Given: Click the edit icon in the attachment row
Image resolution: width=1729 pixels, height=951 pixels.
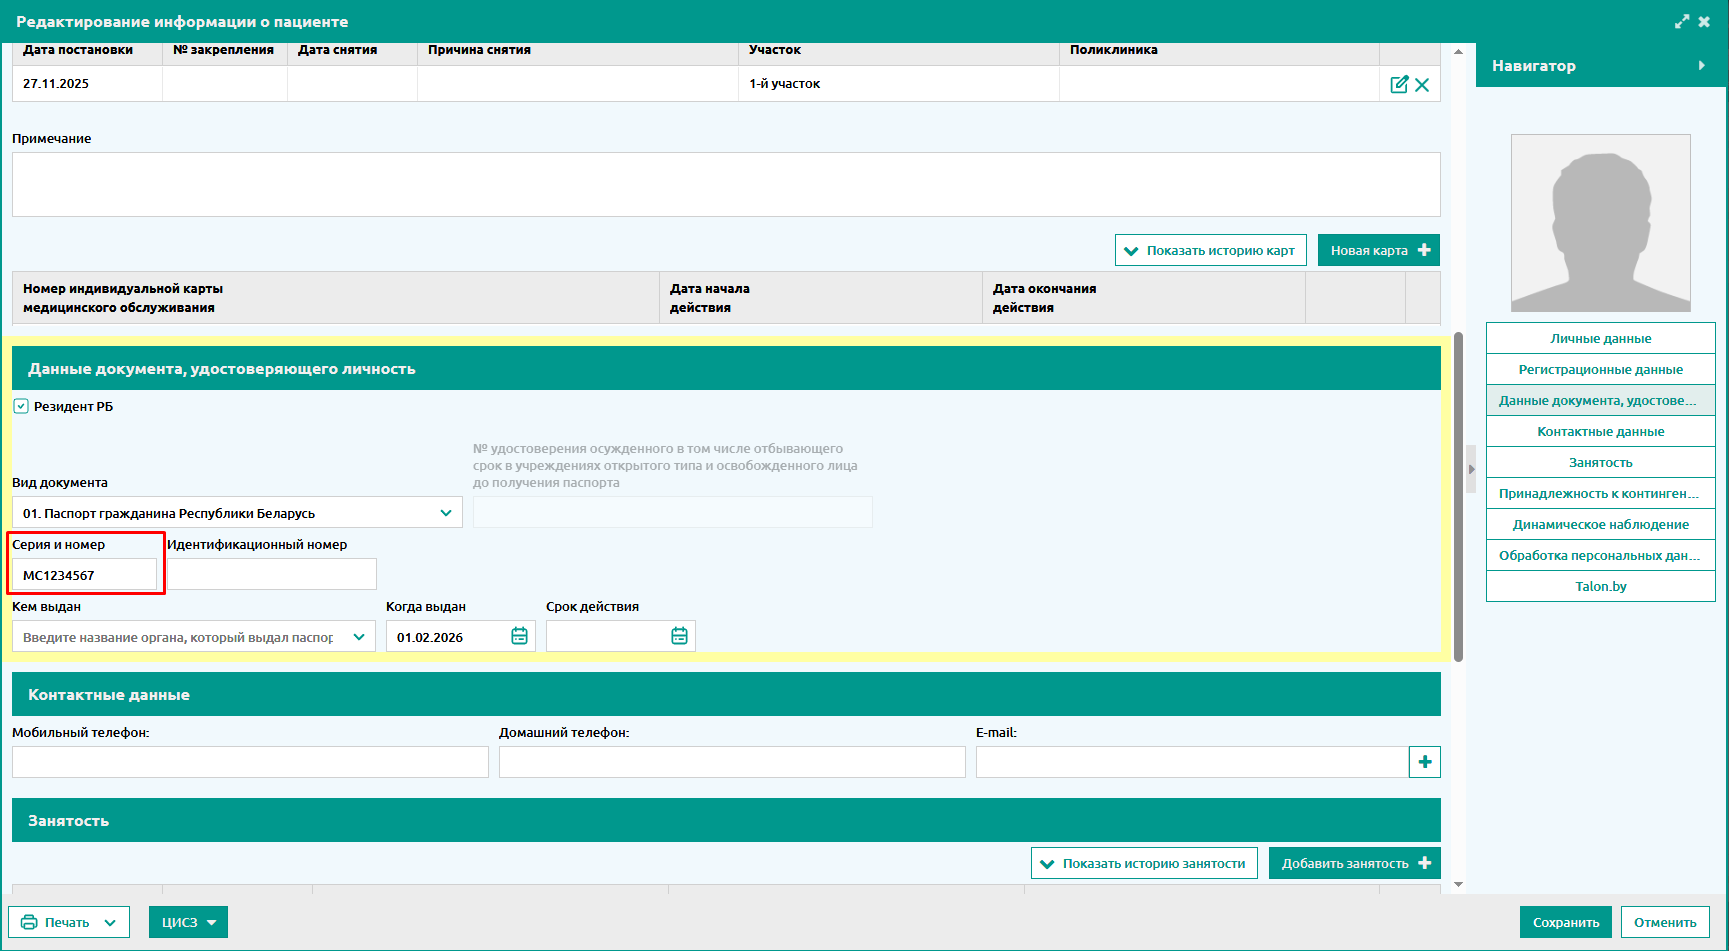Looking at the screenshot, I should coord(1399,84).
